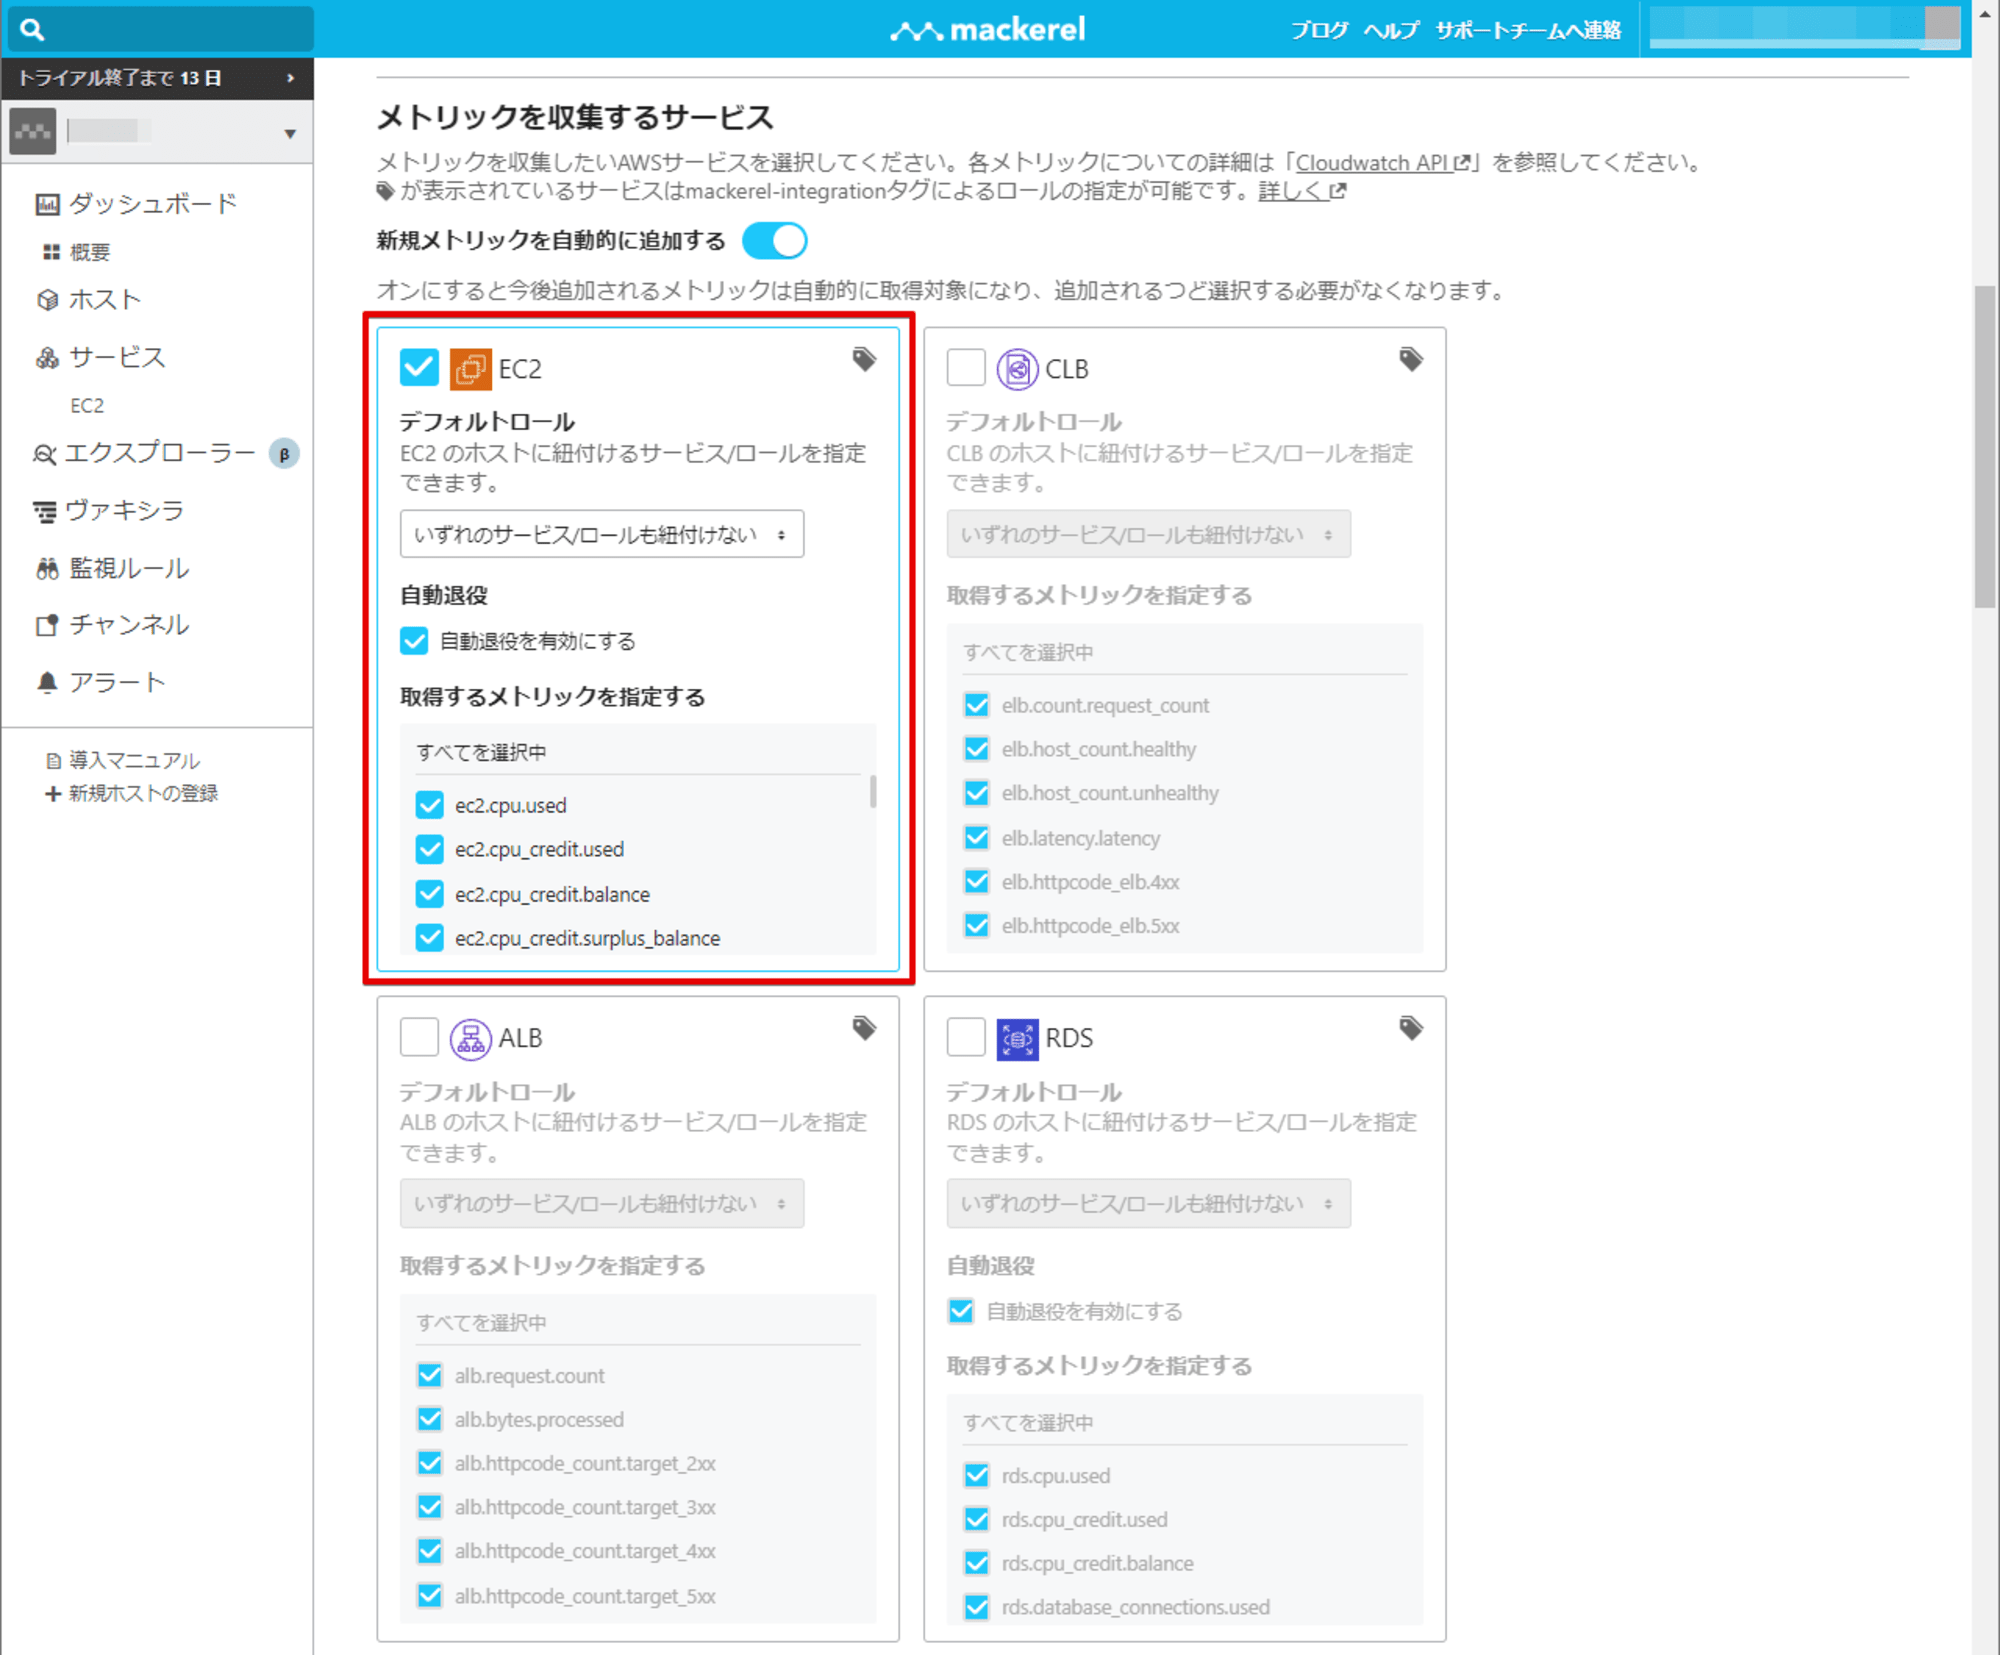Click the monitor rules binoculars icon
The image size is (2000, 1655).
[47, 568]
